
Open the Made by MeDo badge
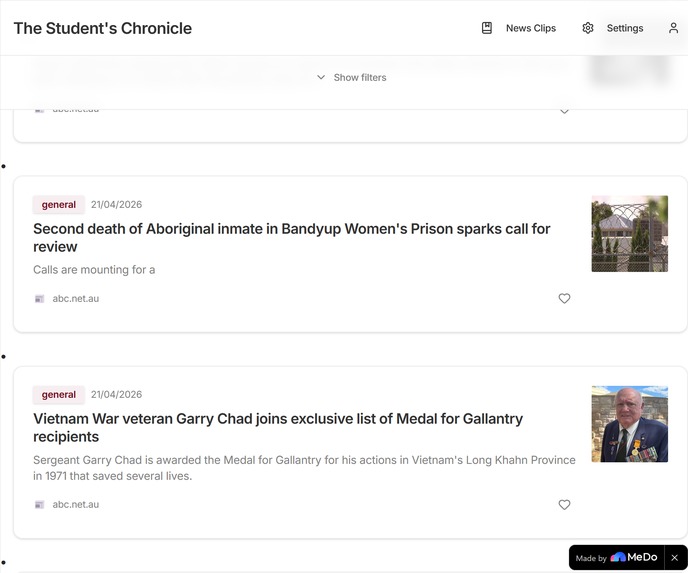(616, 558)
